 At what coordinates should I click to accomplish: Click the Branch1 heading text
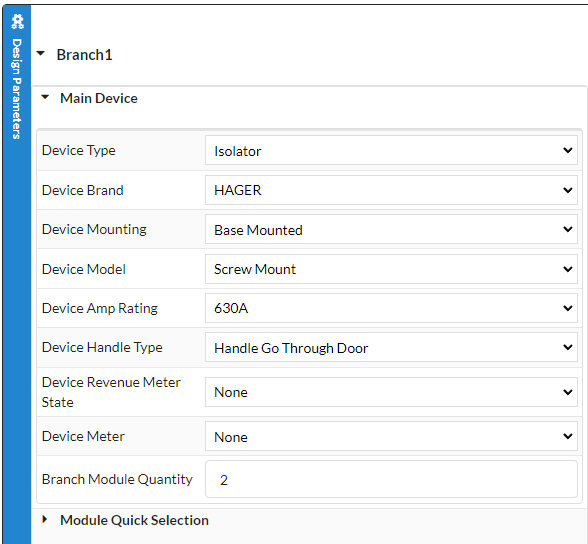(x=84, y=55)
